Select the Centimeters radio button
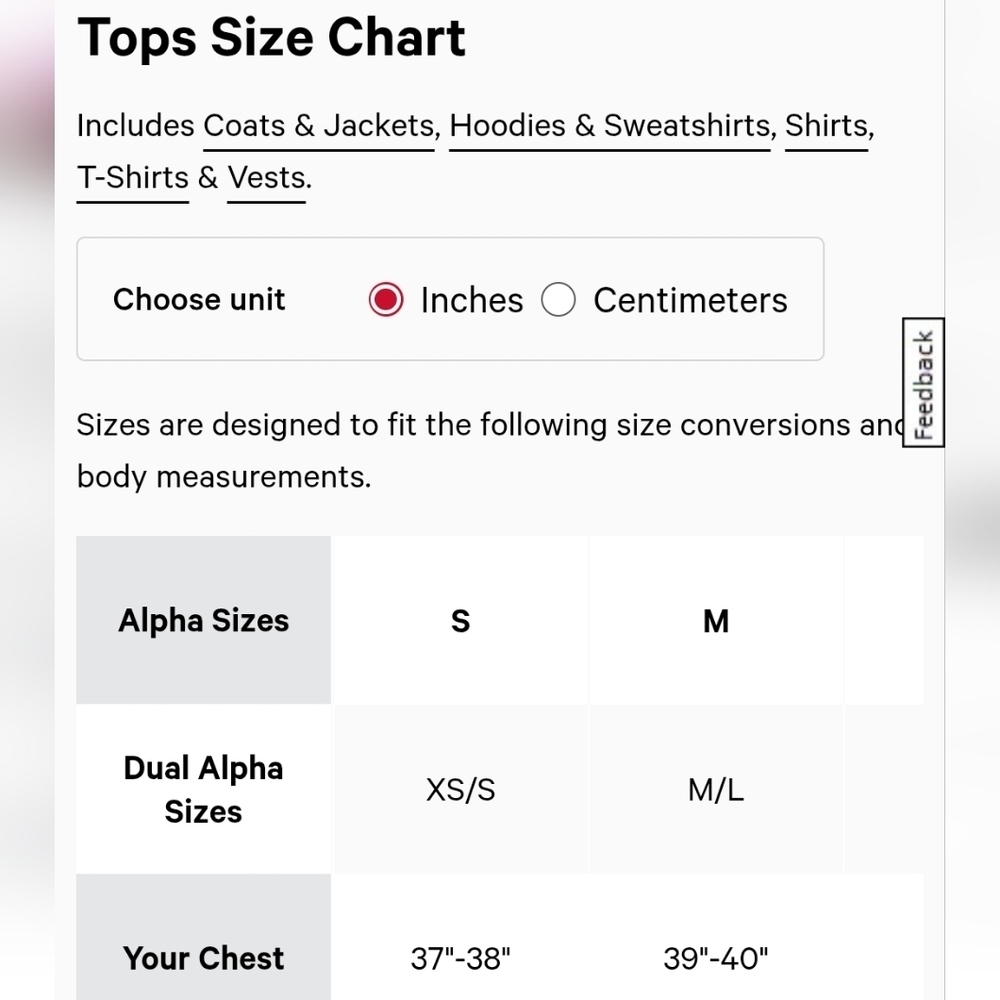 pyautogui.click(x=558, y=300)
